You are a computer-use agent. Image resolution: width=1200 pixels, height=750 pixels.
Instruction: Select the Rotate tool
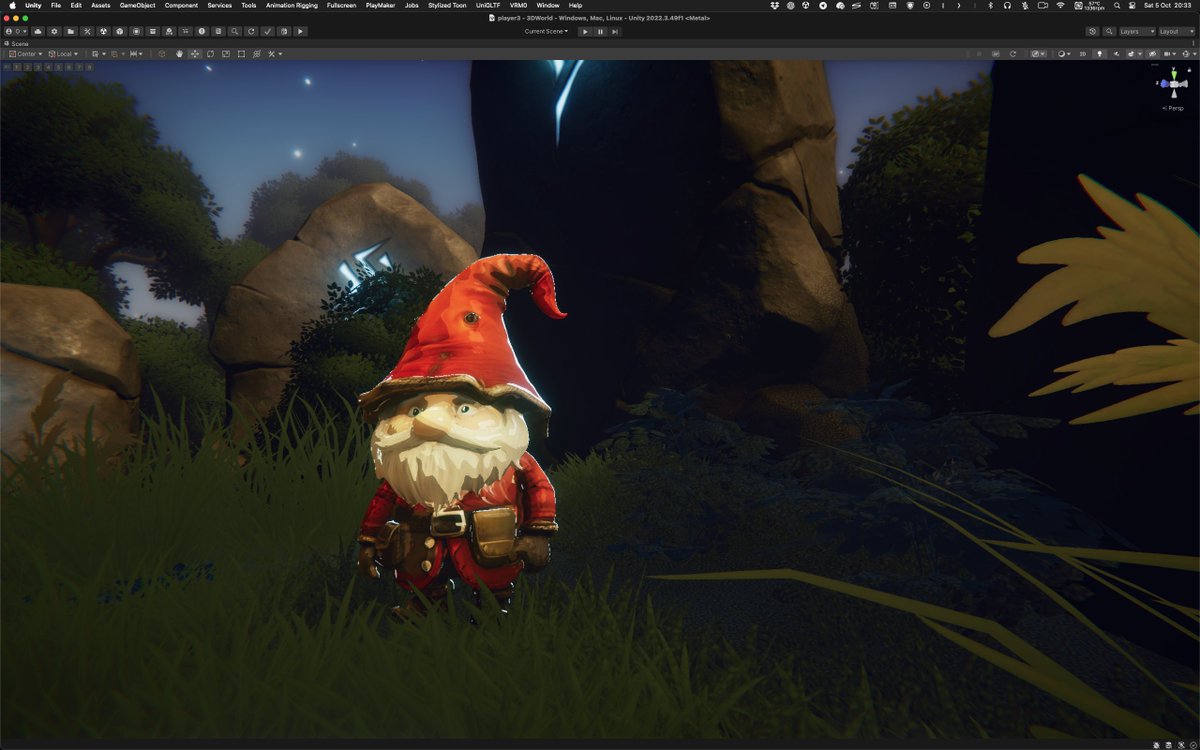point(211,54)
